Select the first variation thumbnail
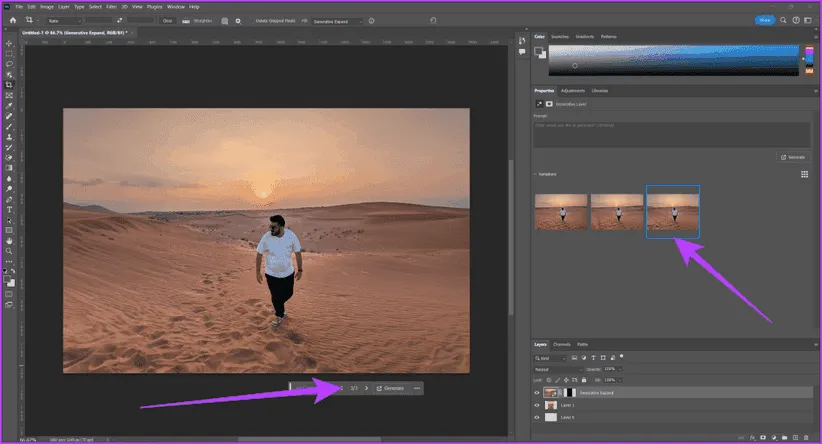 point(561,211)
